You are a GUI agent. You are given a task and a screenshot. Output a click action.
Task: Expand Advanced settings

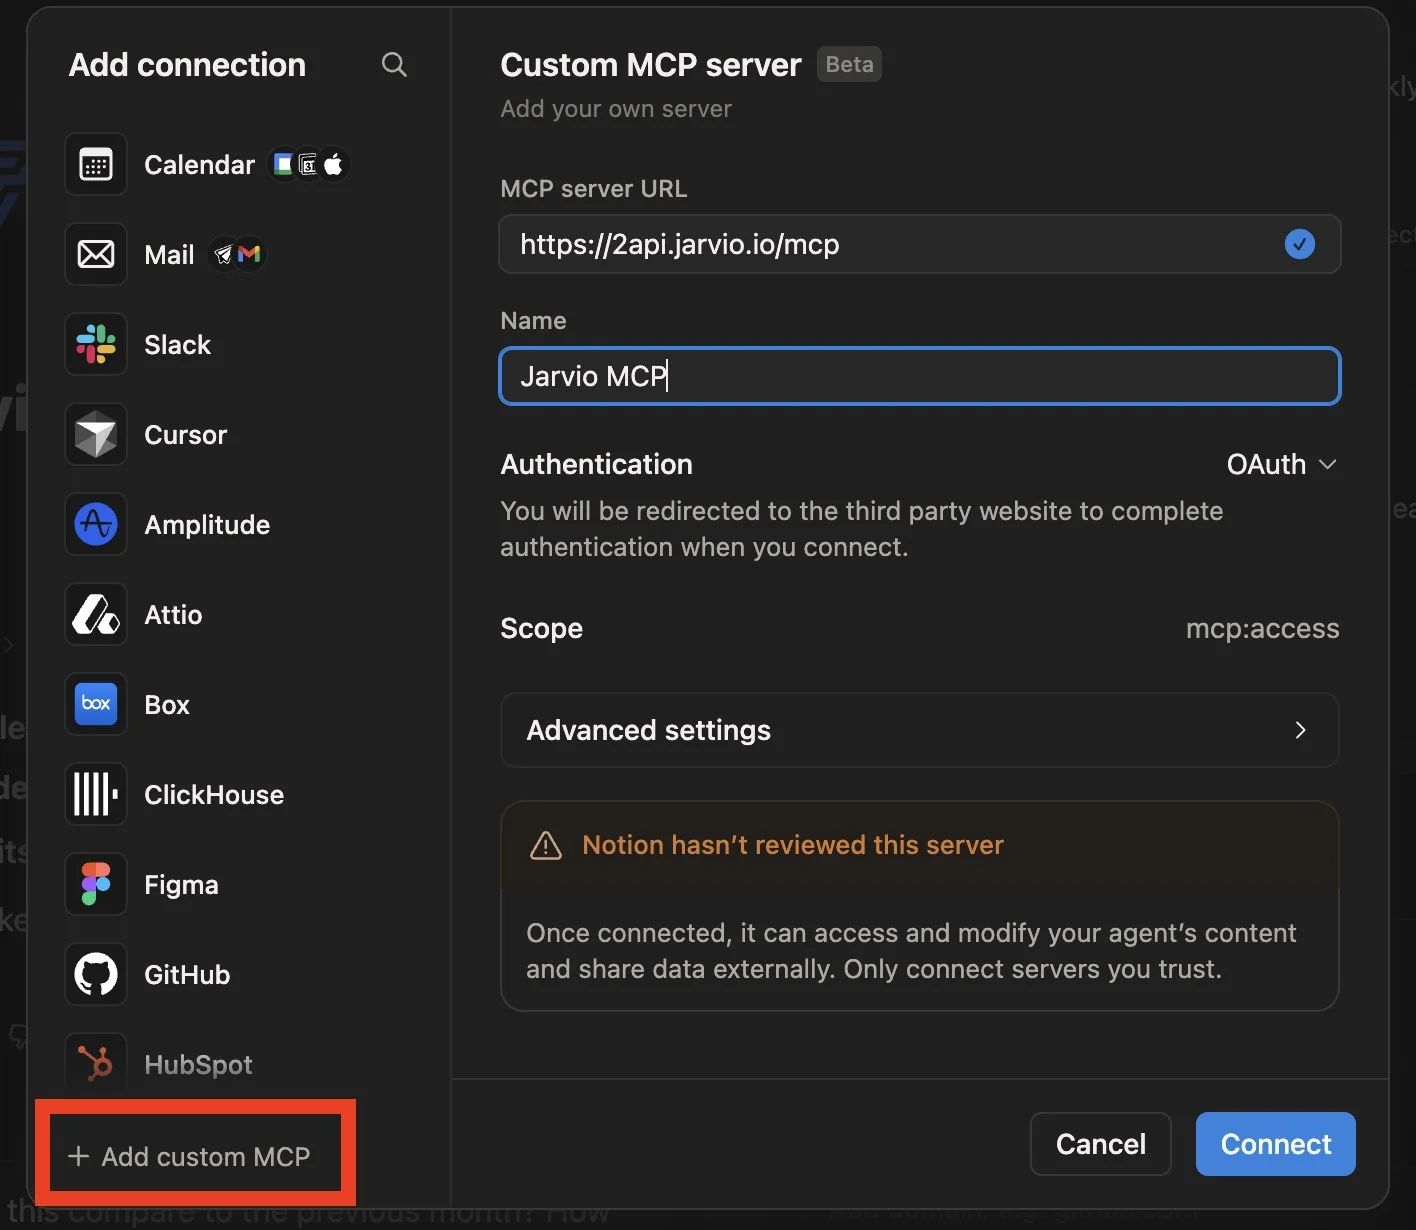[919, 730]
